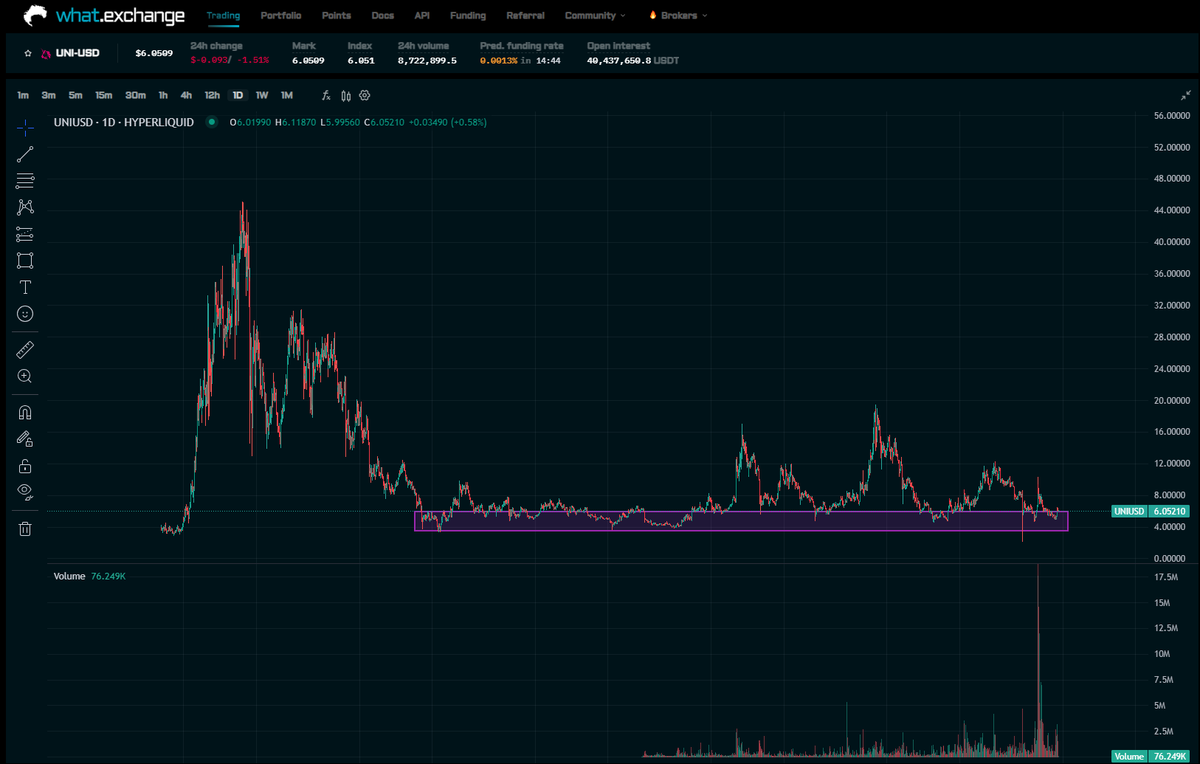1200x764 pixels.
Task: Open the Trading tab
Action: pos(223,16)
